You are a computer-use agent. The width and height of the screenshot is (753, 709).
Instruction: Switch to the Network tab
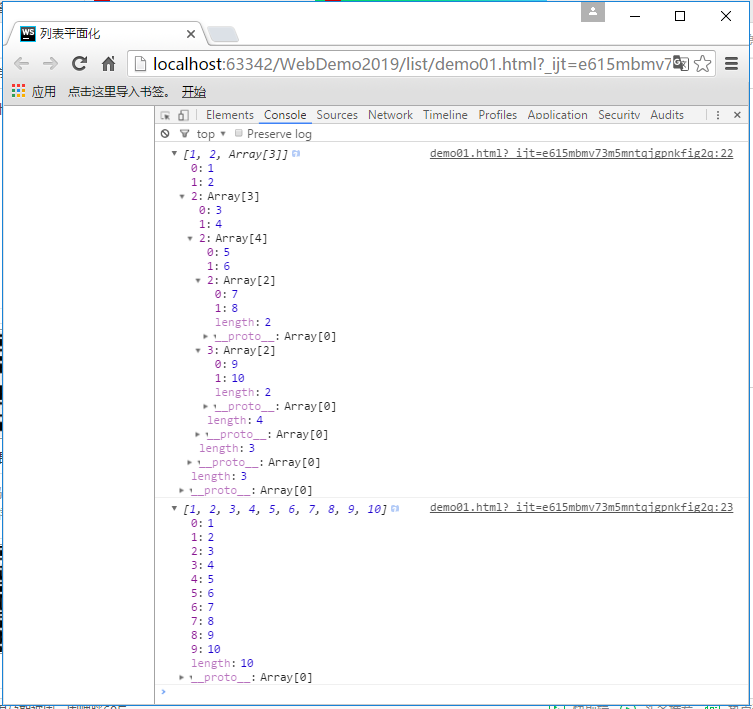(x=390, y=115)
